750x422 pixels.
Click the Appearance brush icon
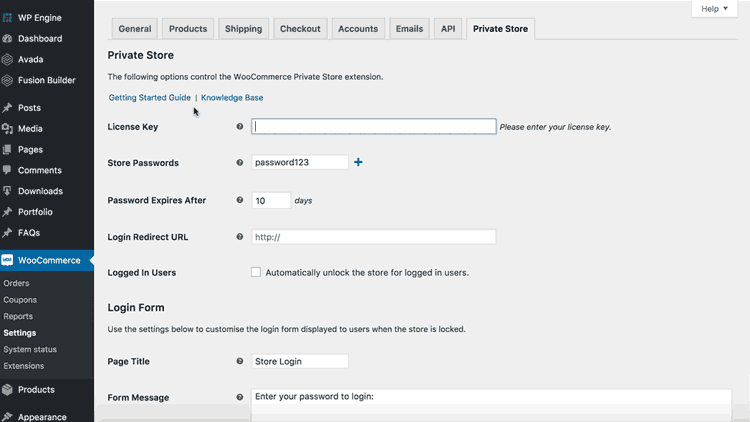tap(7, 417)
